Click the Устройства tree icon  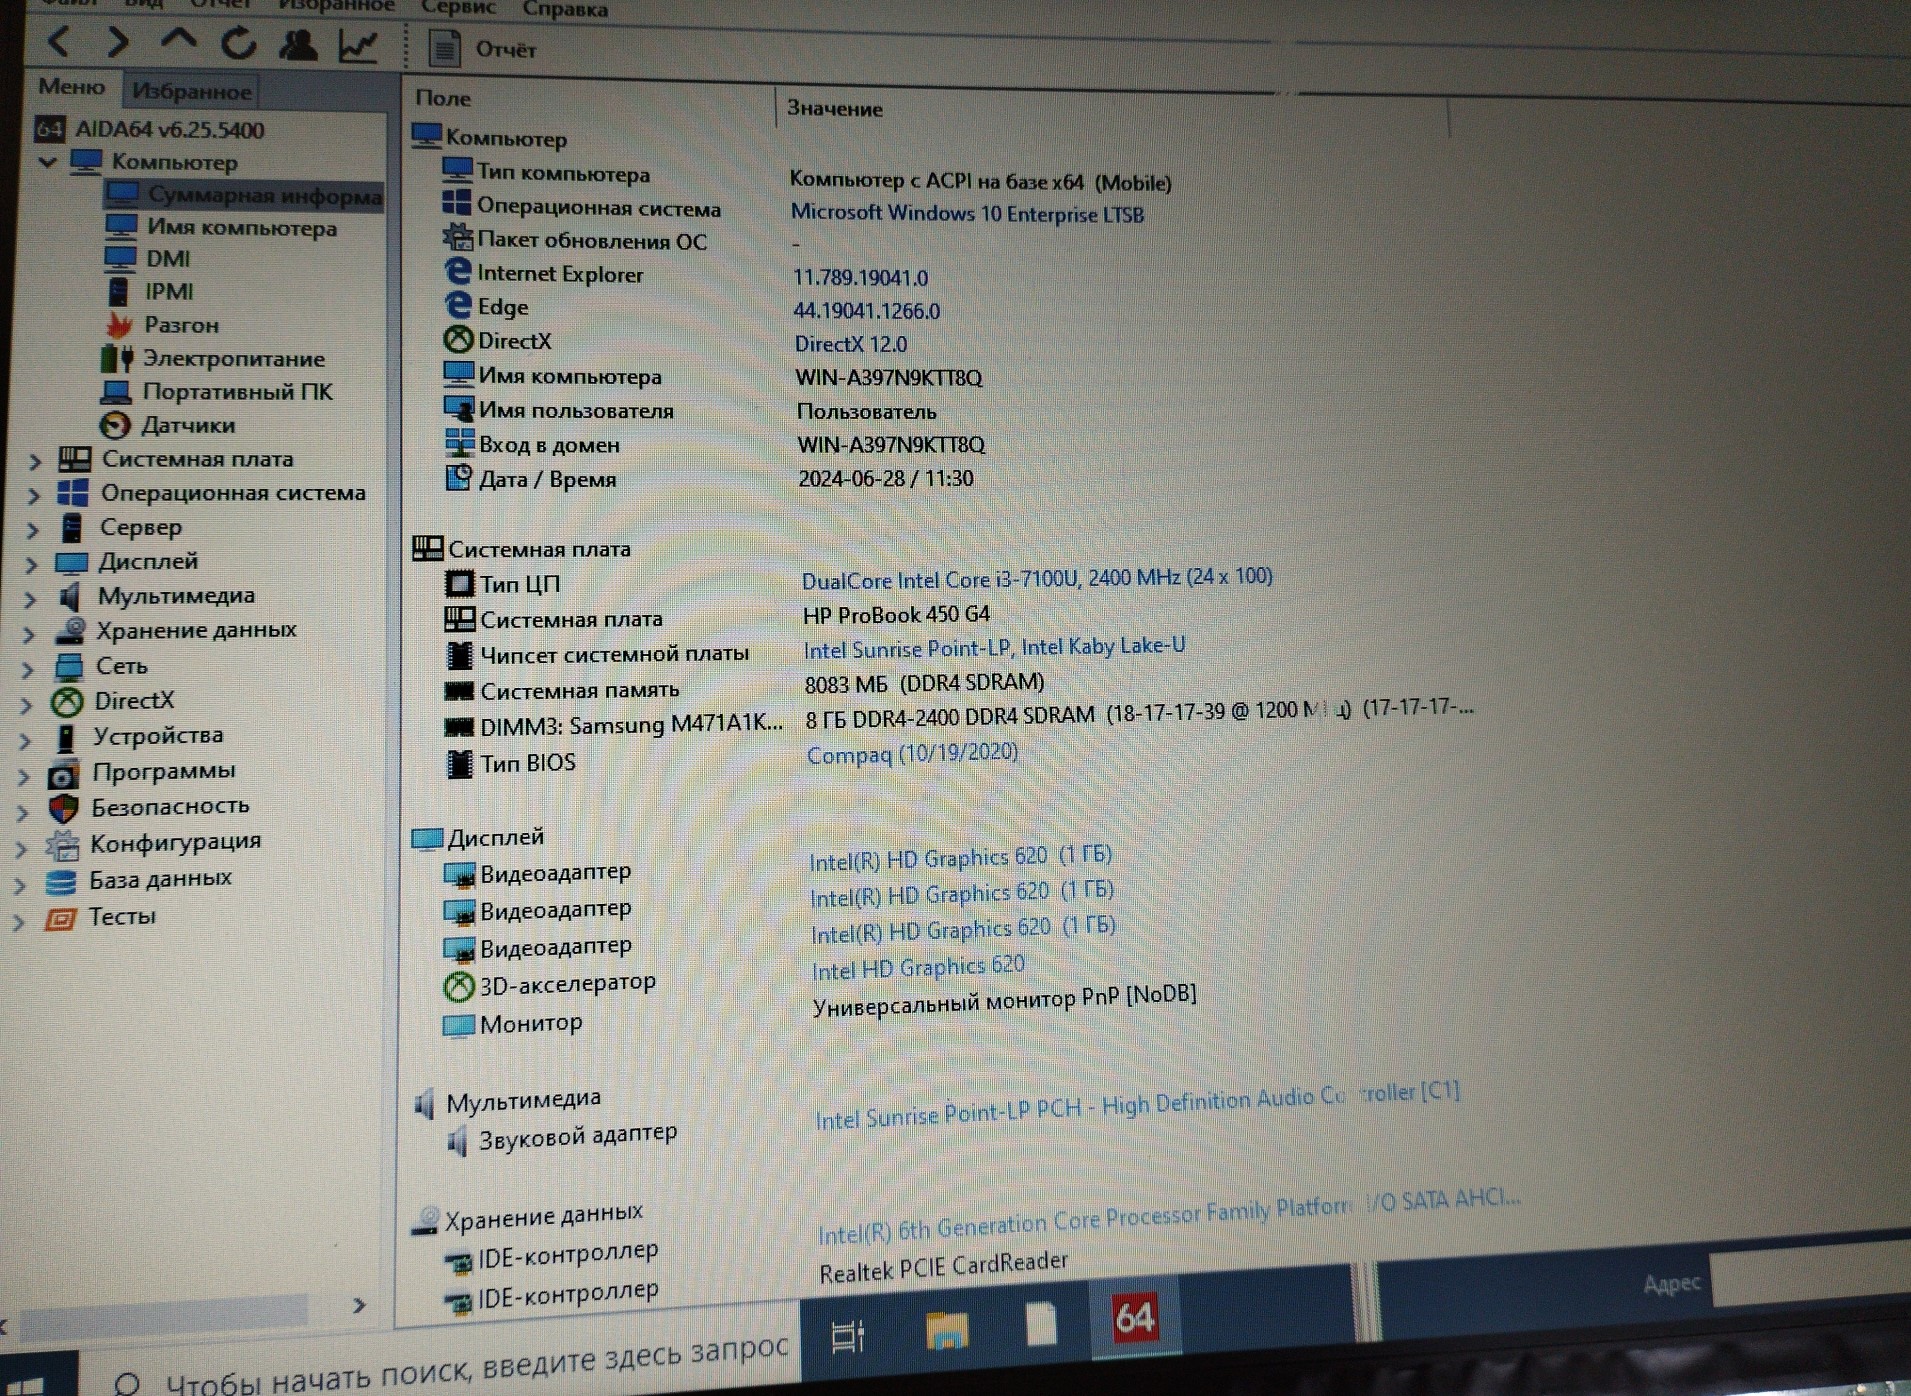[x=66, y=738]
